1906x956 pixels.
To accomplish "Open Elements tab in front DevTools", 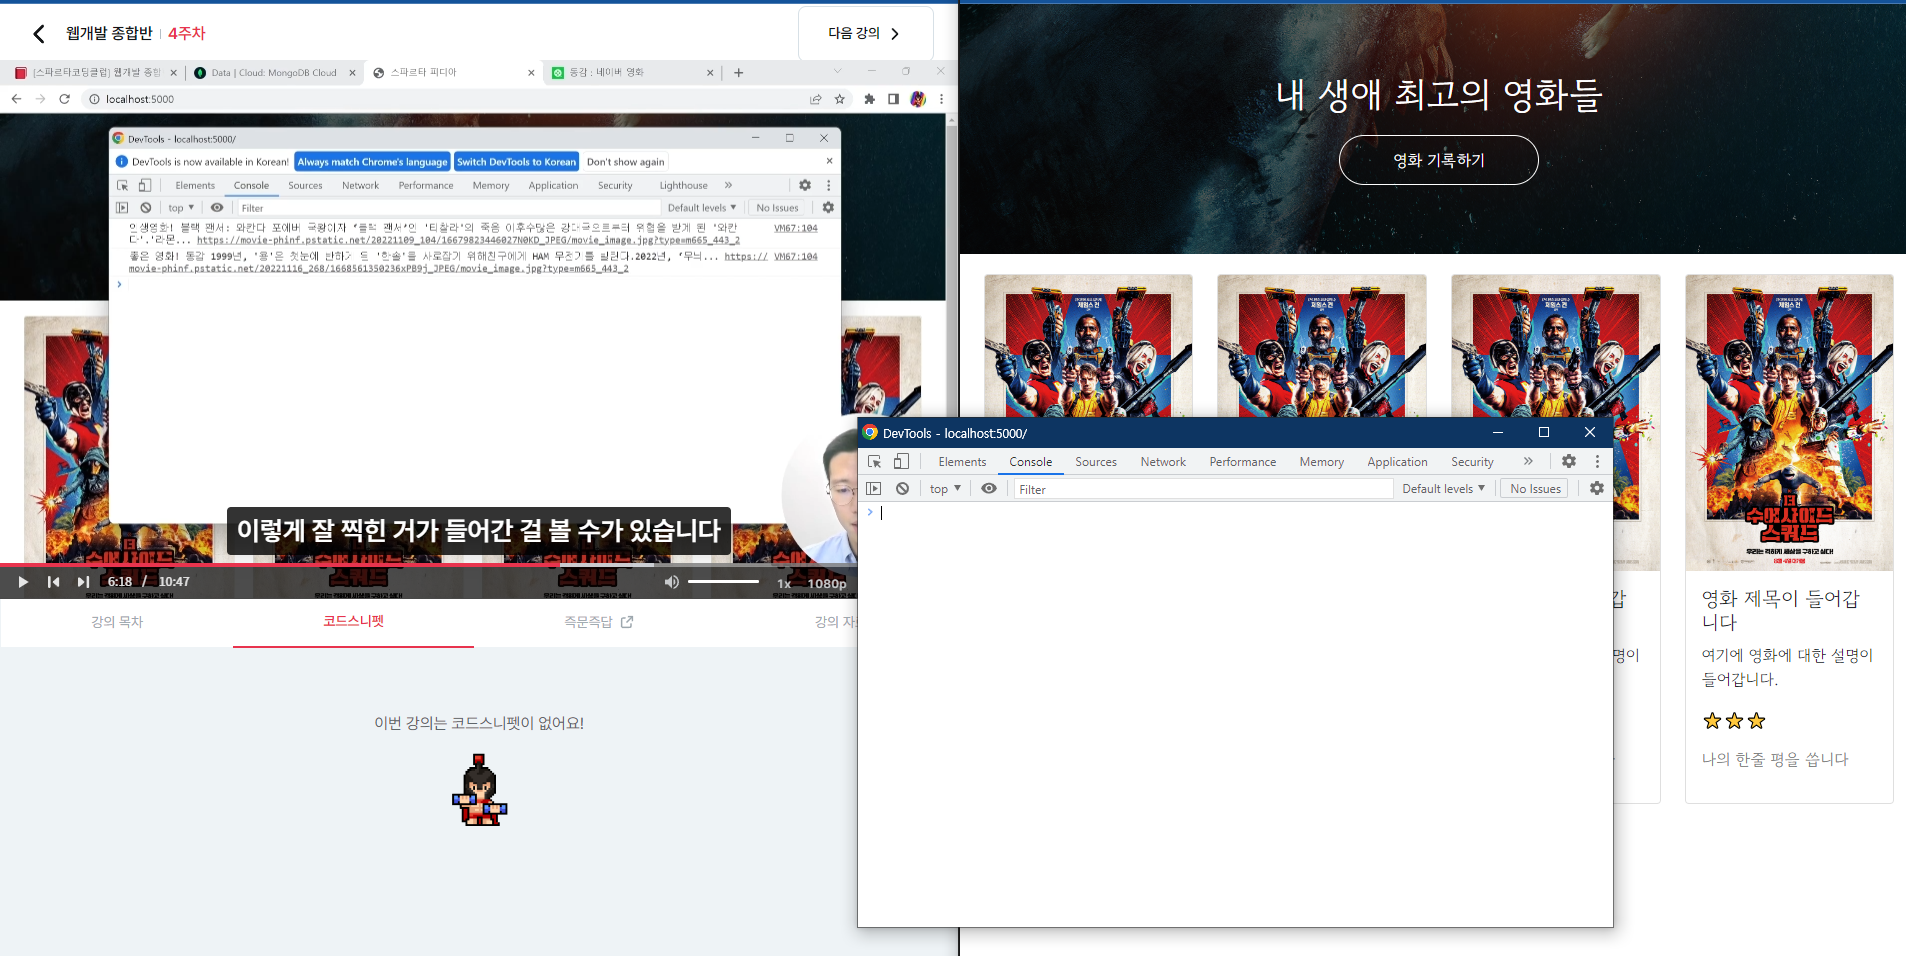I will click(962, 462).
